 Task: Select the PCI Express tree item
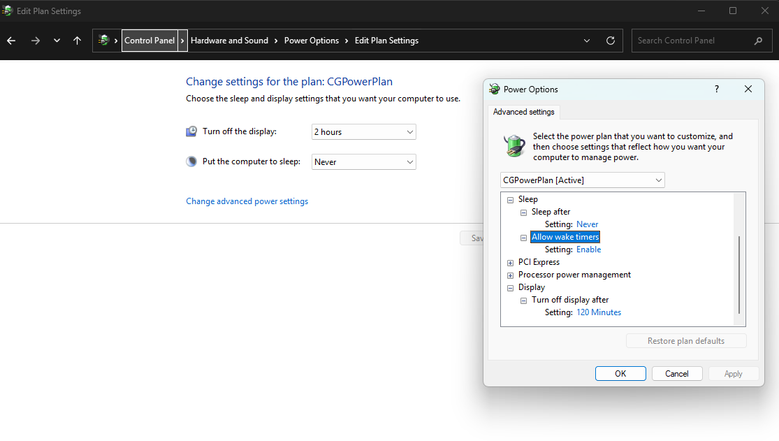click(539, 262)
